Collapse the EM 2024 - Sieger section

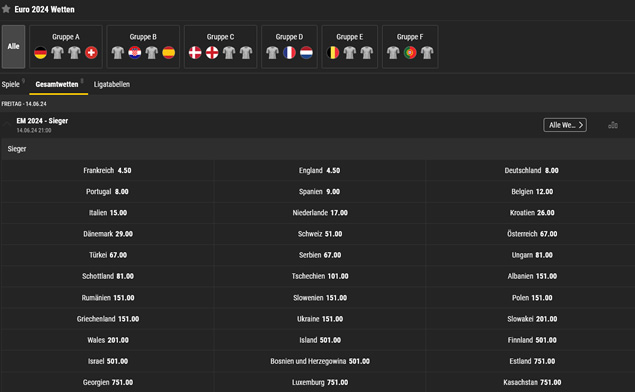pos(7,124)
